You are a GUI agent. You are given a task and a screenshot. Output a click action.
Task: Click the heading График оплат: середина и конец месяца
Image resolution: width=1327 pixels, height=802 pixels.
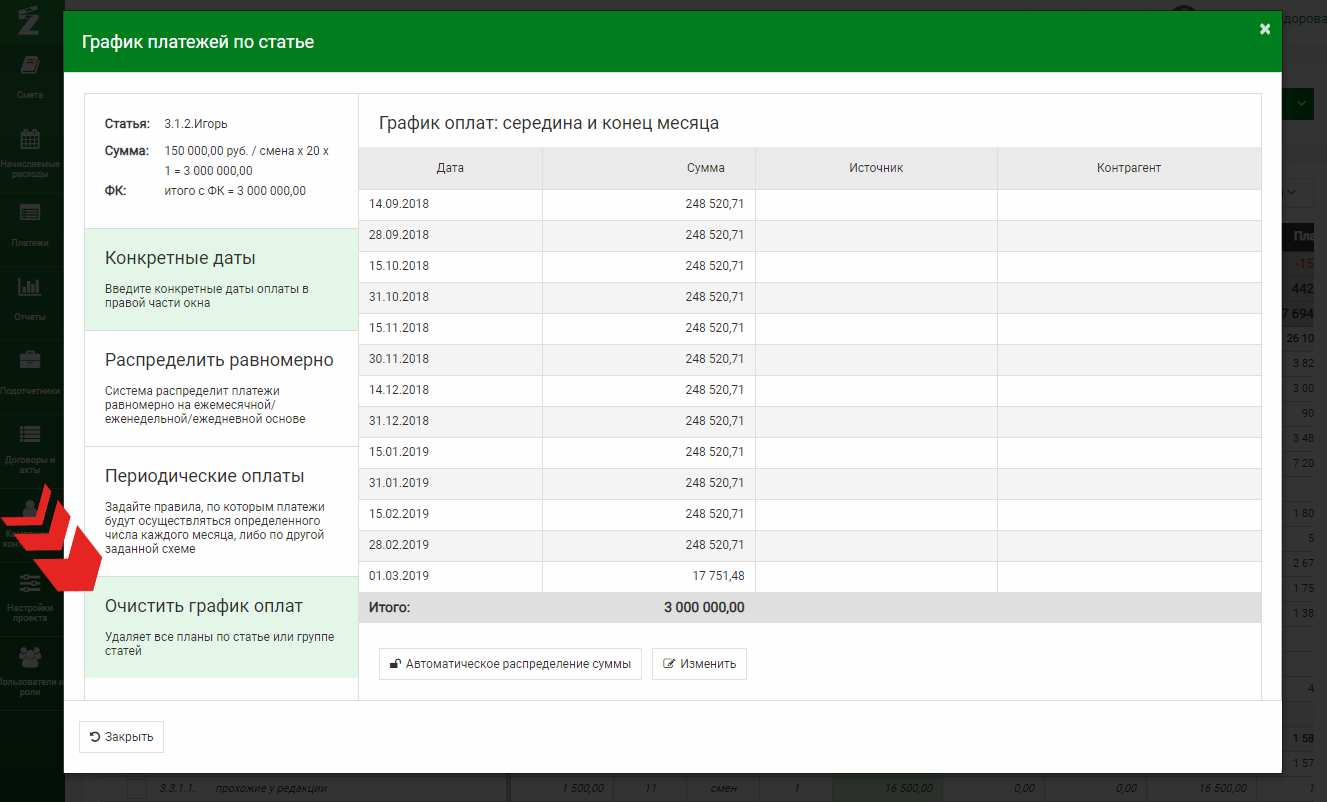tap(549, 123)
